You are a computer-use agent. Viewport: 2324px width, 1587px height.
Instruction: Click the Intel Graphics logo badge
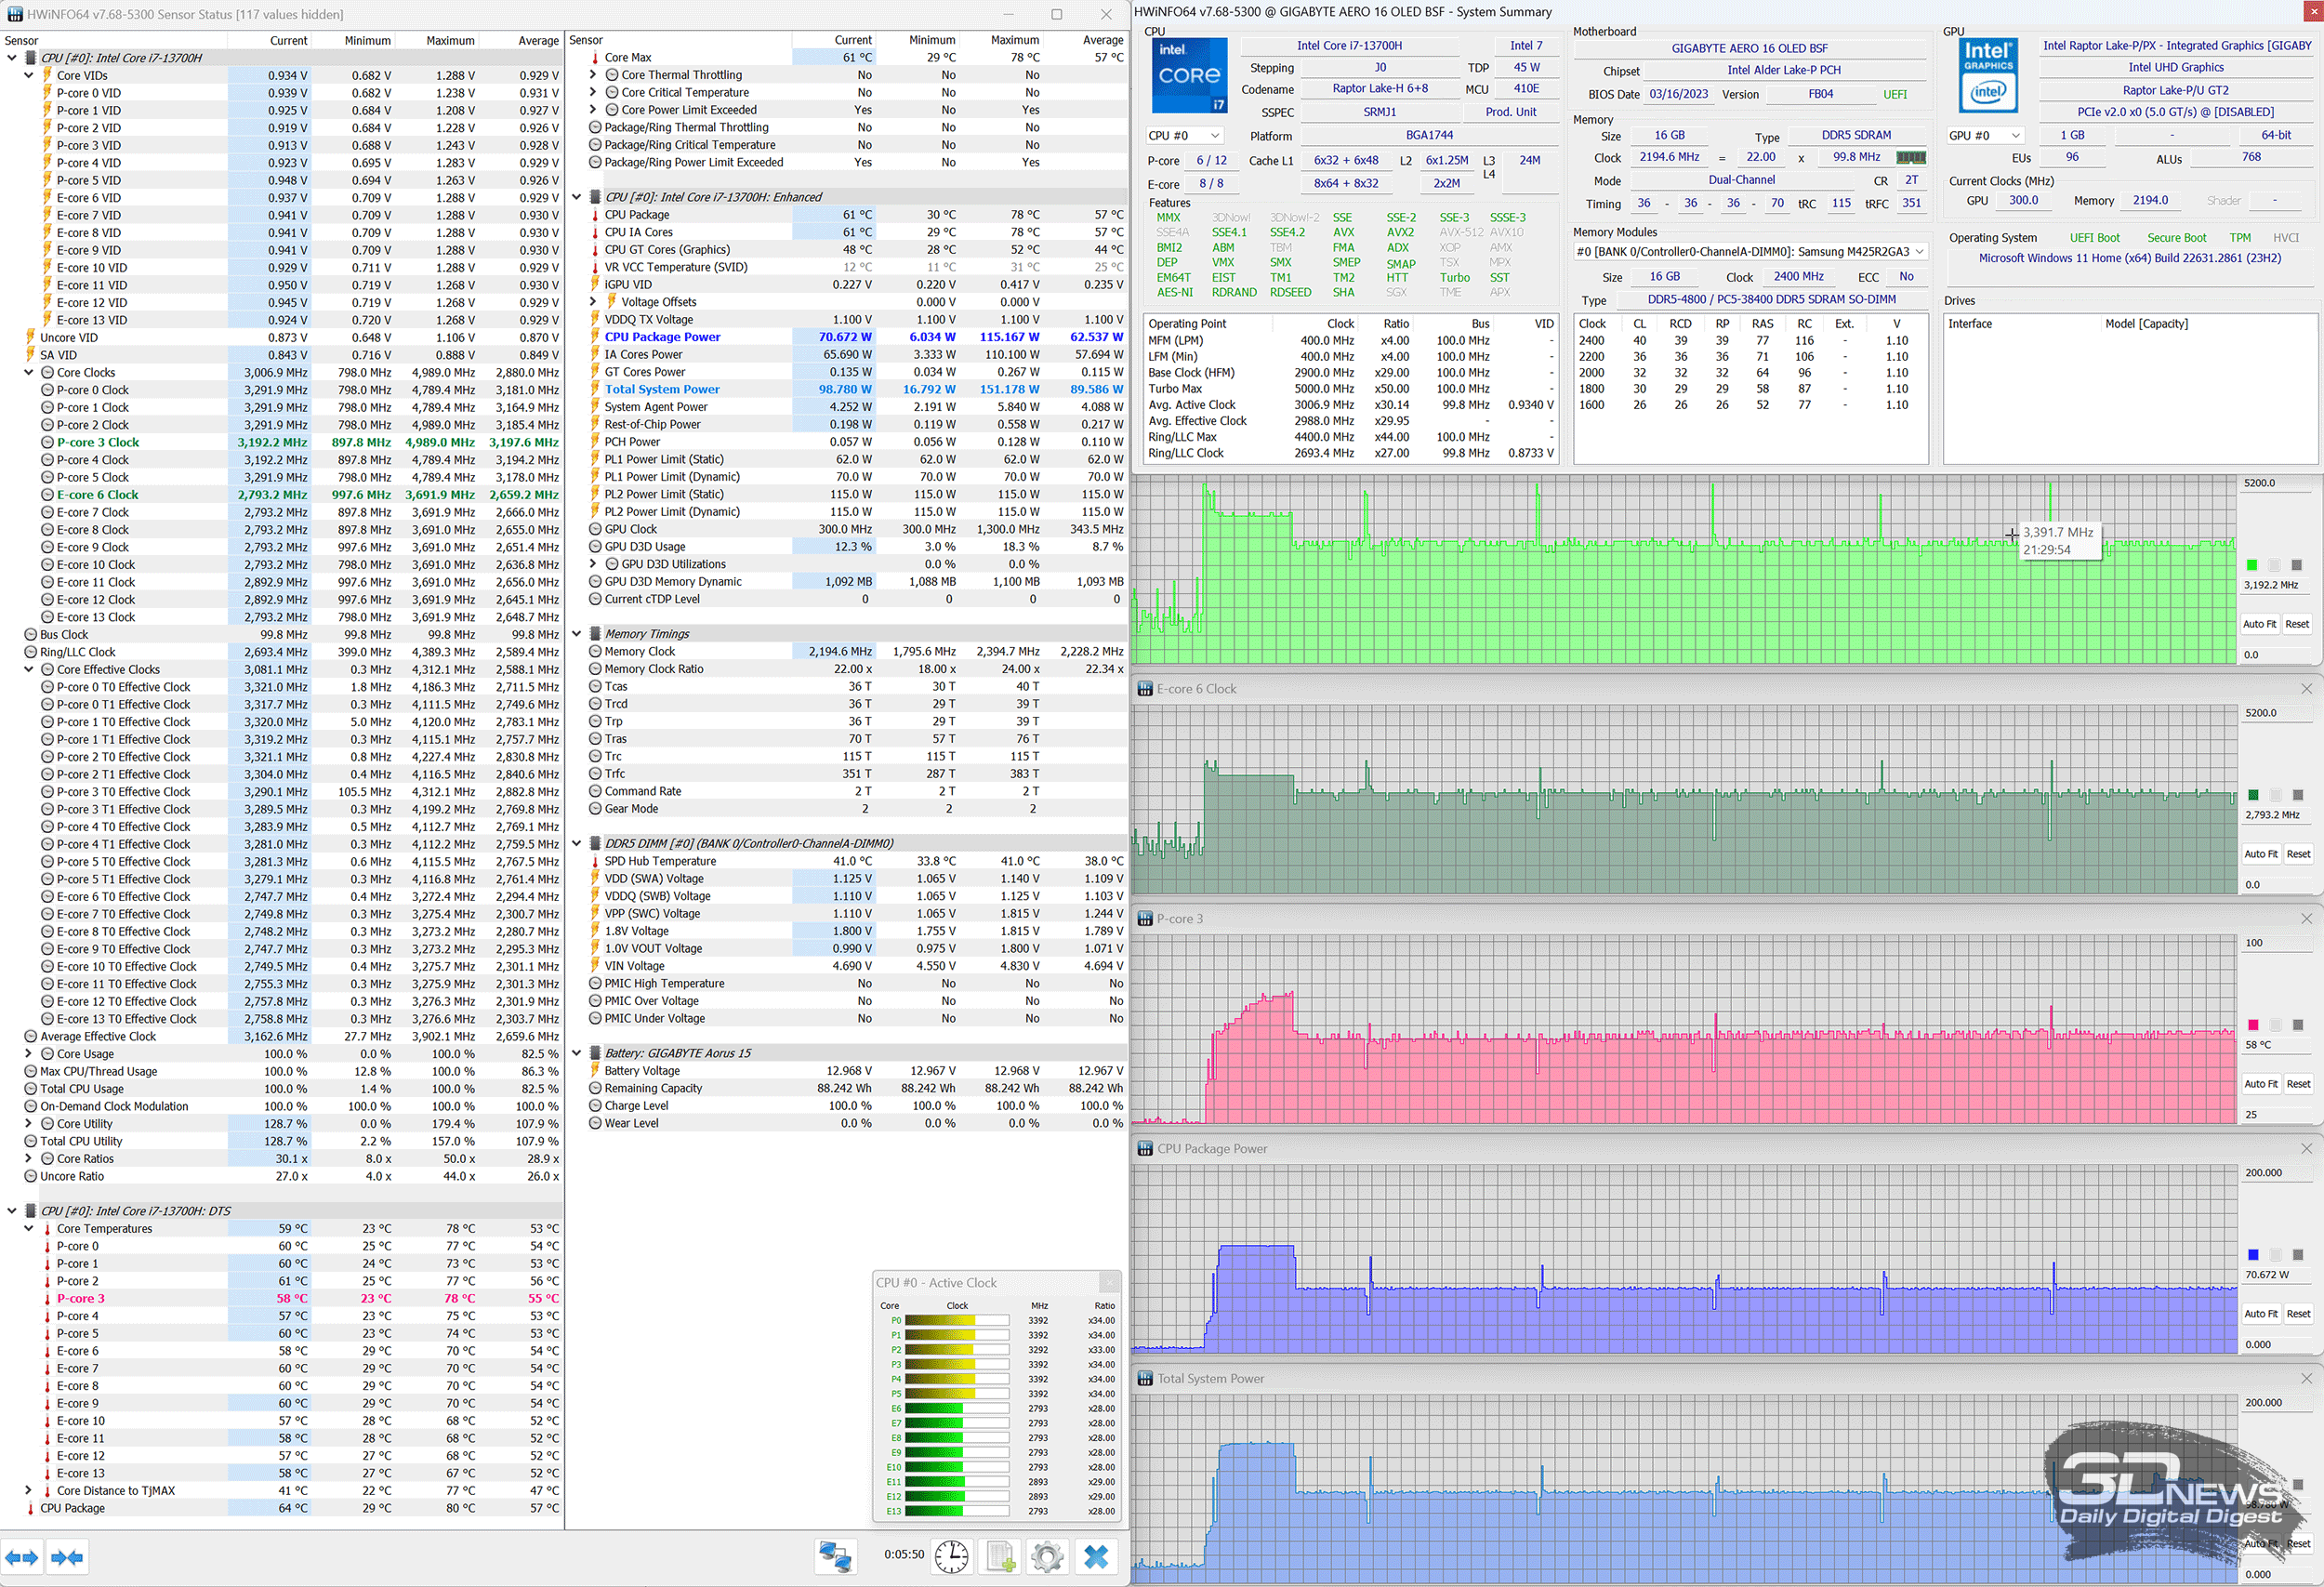point(1988,75)
